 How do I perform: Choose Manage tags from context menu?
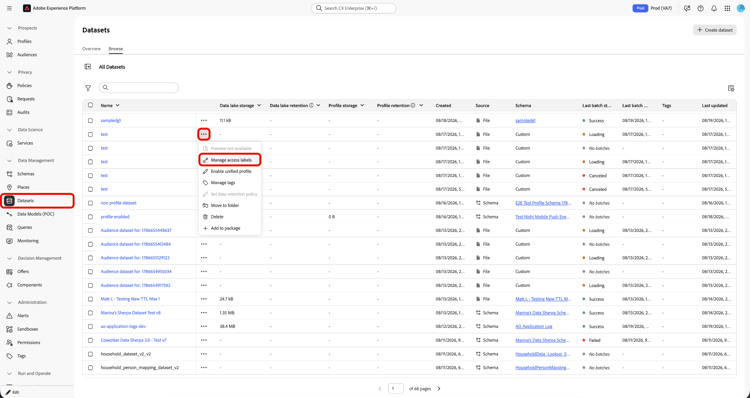230,183
